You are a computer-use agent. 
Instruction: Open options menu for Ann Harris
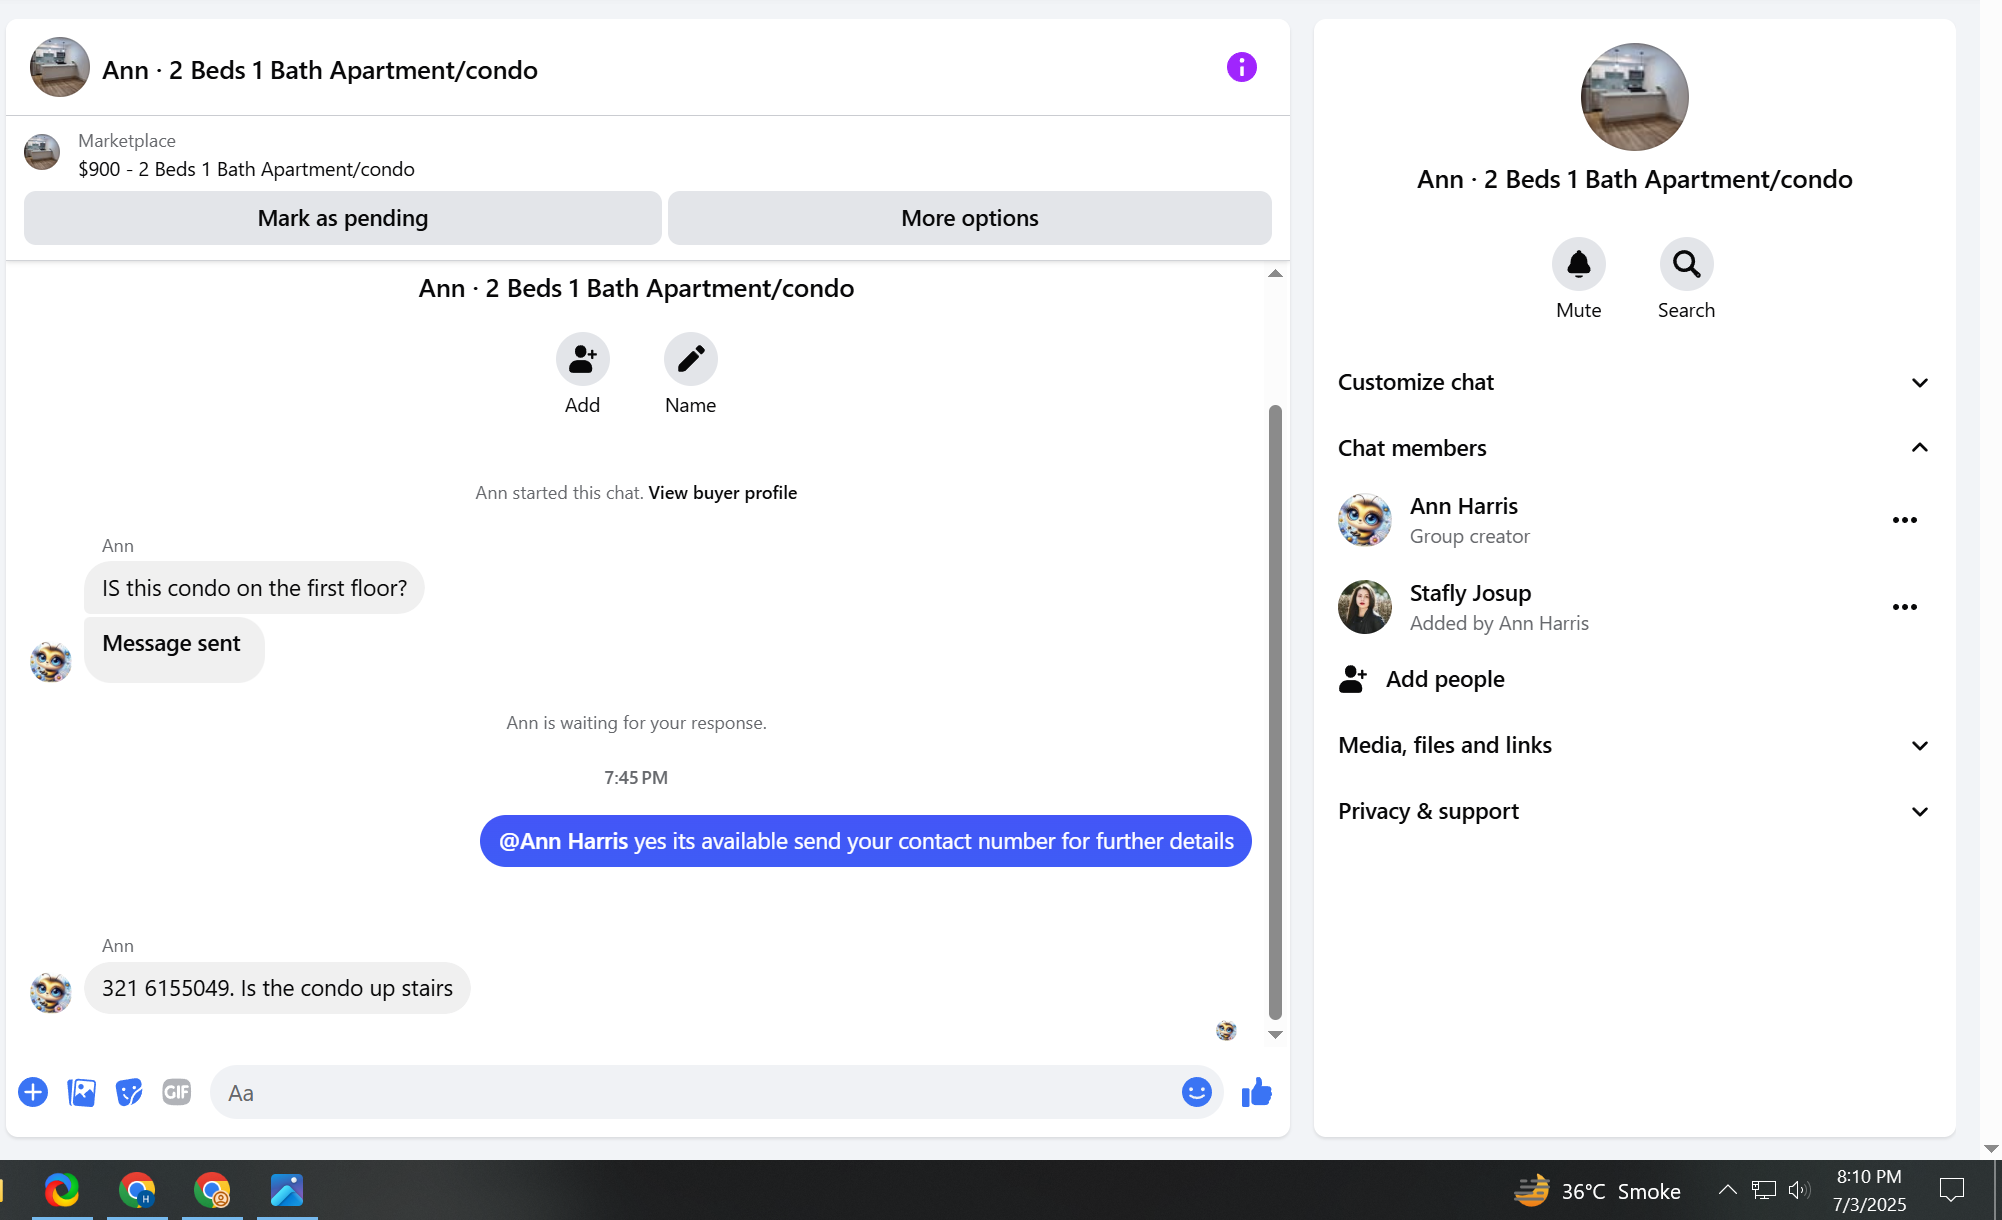coord(1904,520)
